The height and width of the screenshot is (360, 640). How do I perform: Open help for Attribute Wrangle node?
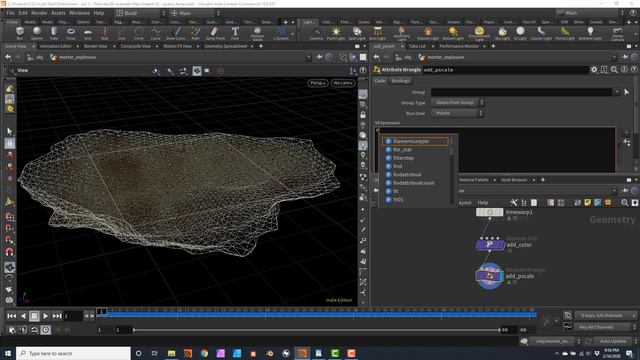(x=634, y=70)
